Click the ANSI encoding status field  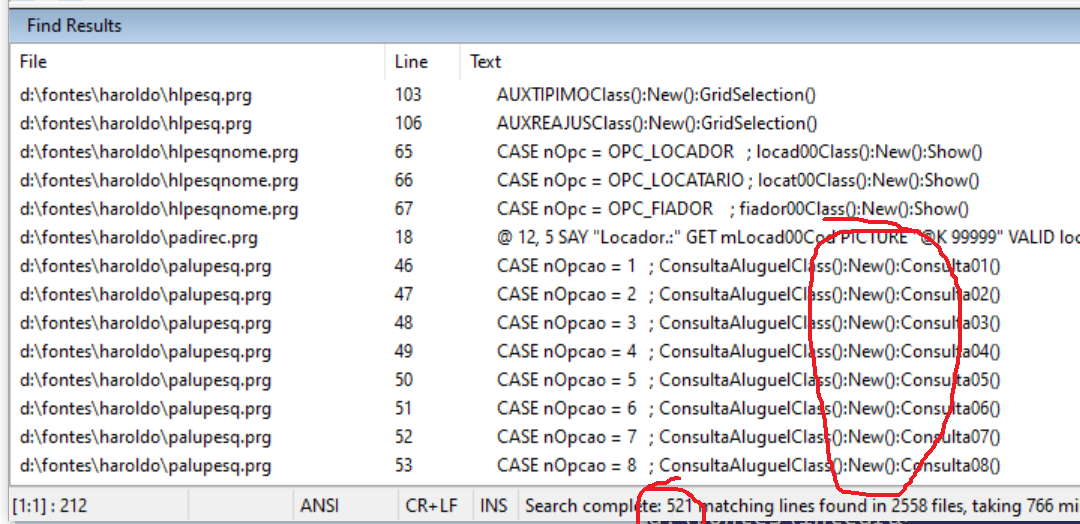click(x=319, y=506)
